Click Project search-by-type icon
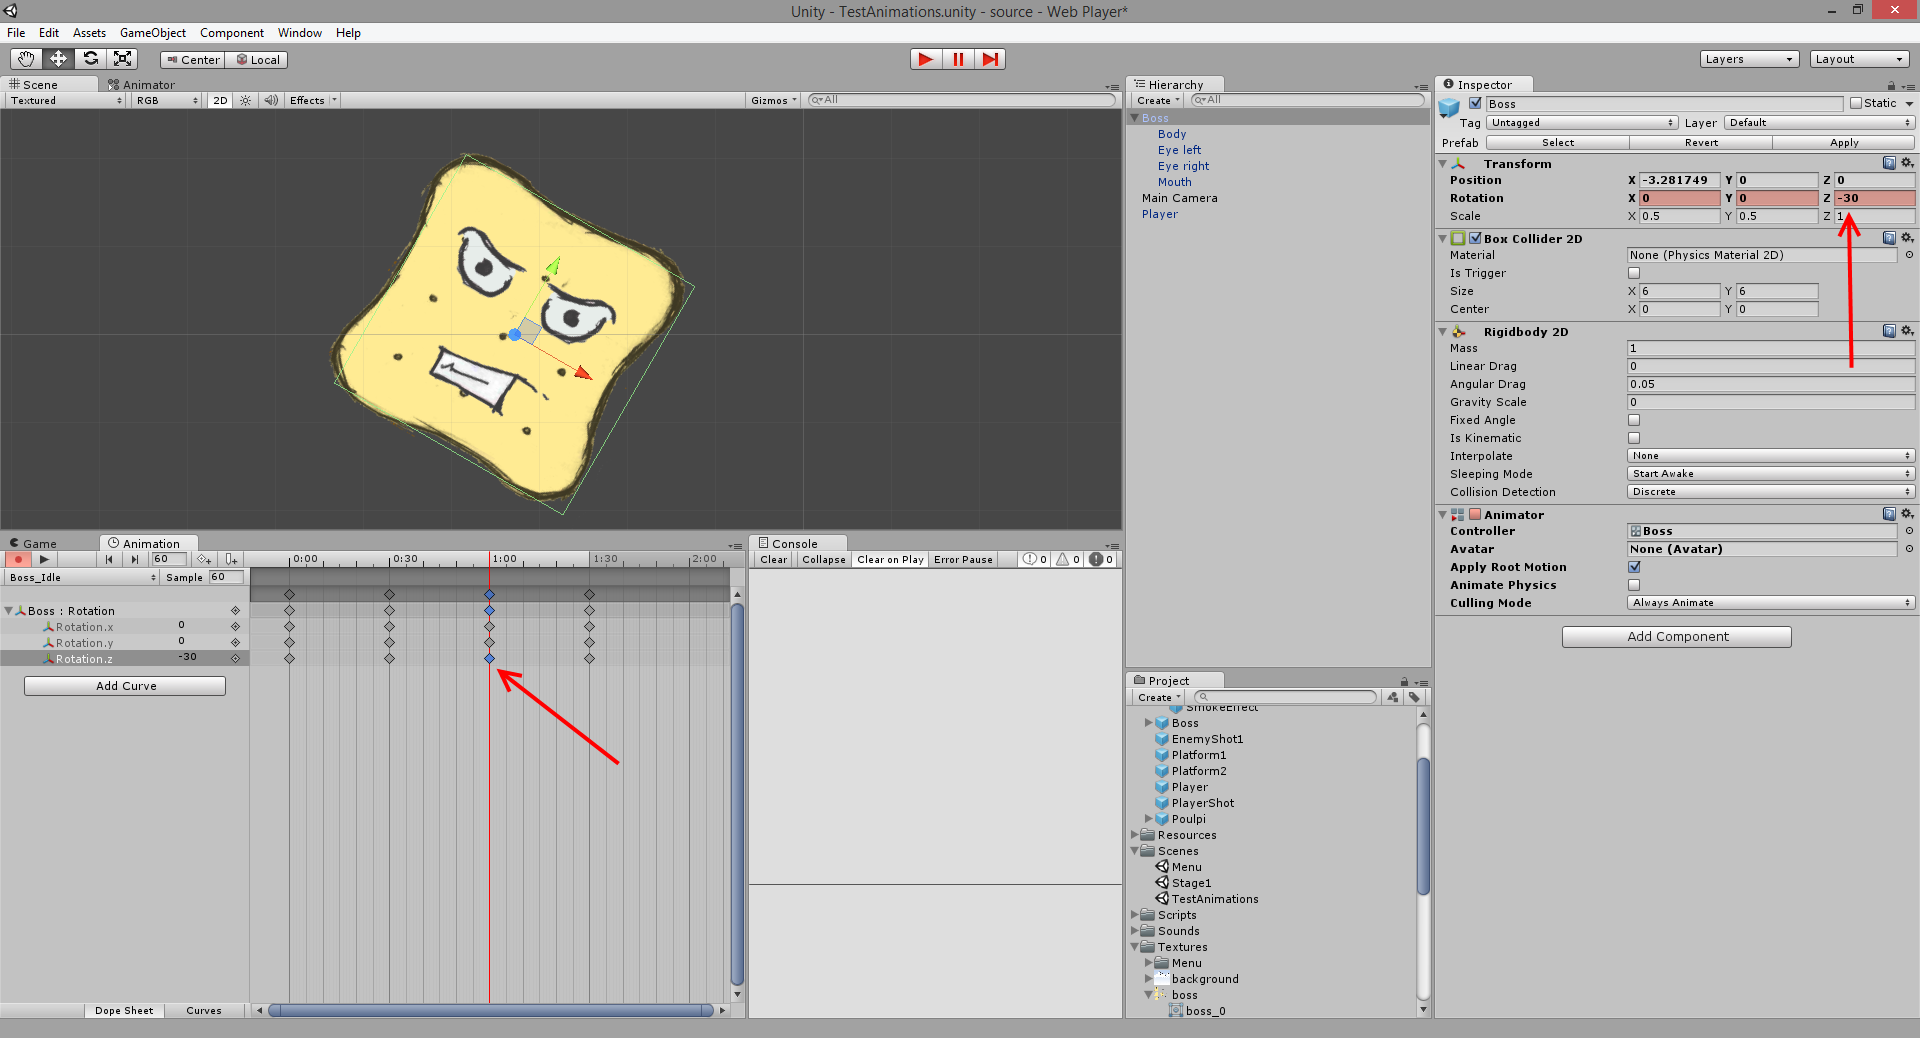 pos(1393,697)
